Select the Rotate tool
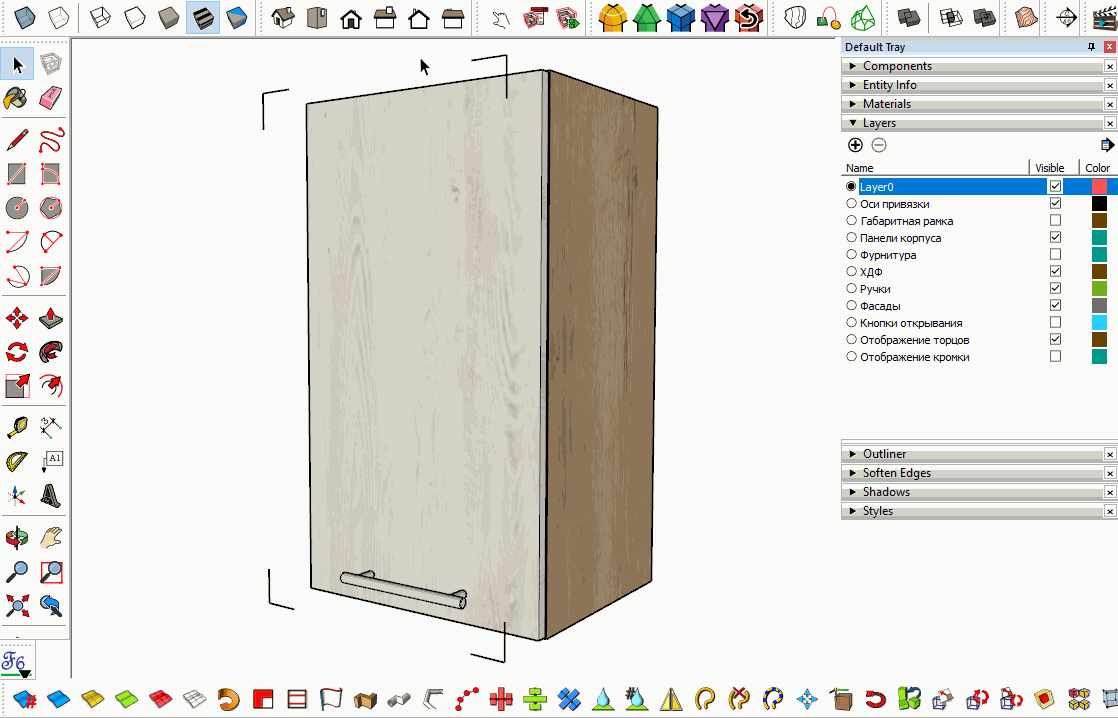1118x718 pixels. click(x=16, y=352)
